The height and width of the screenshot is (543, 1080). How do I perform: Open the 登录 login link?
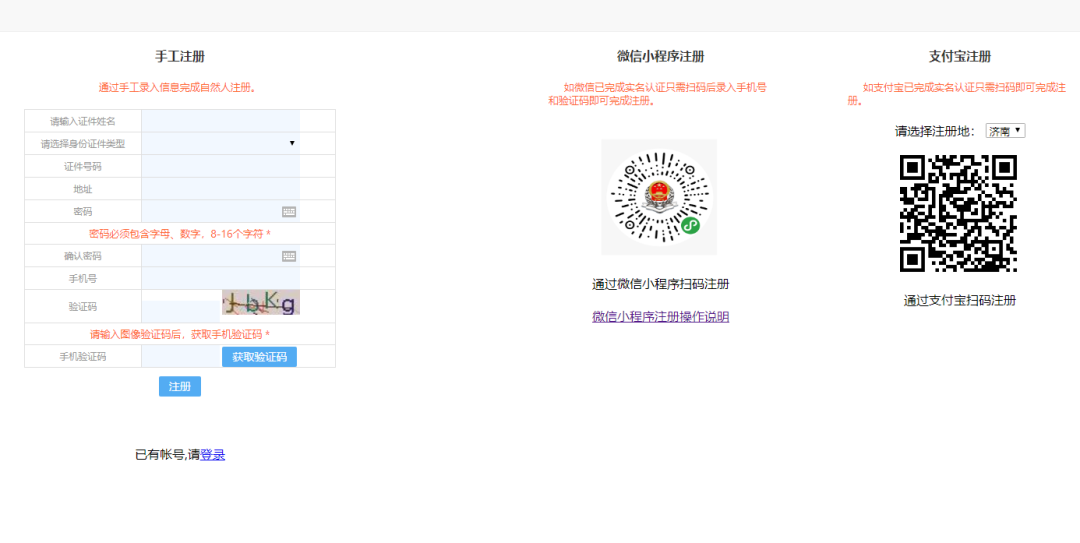[213, 455]
